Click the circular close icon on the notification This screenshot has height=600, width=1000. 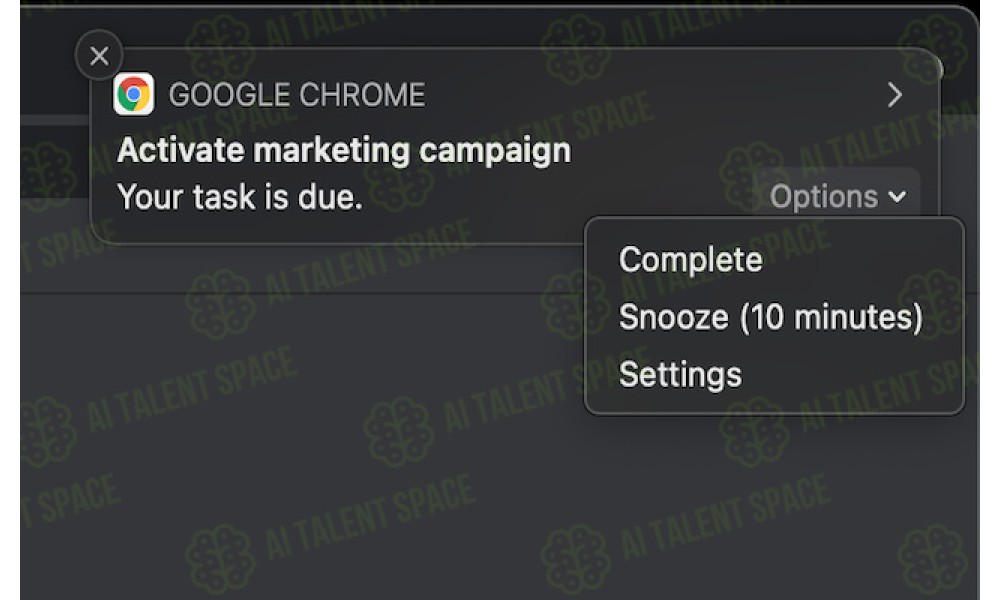pyautogui.click(x=99, y=55)
